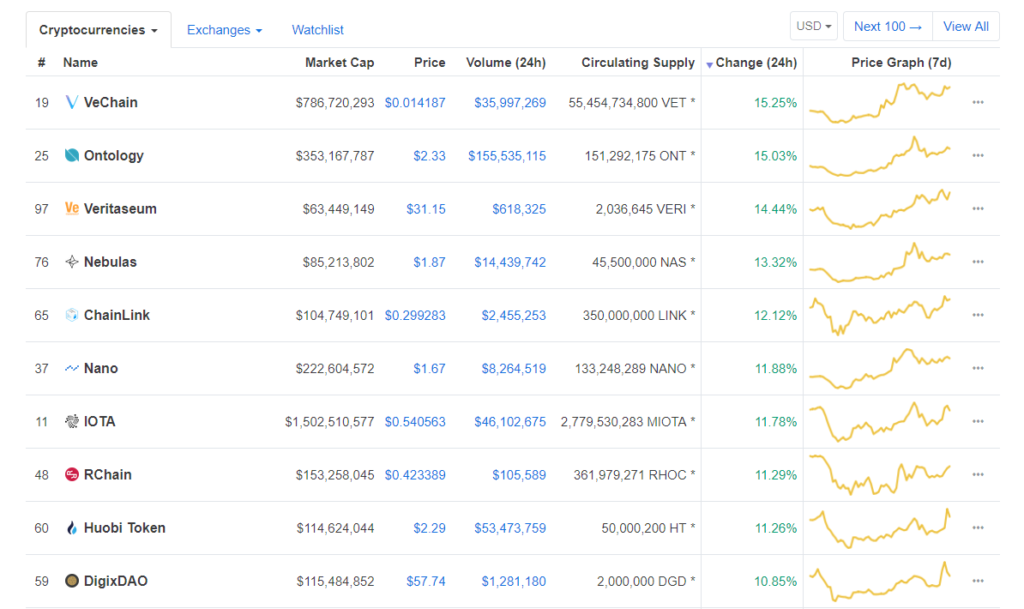
Task: Go to the Next 100 coins
Action: (x=888, y=26)
